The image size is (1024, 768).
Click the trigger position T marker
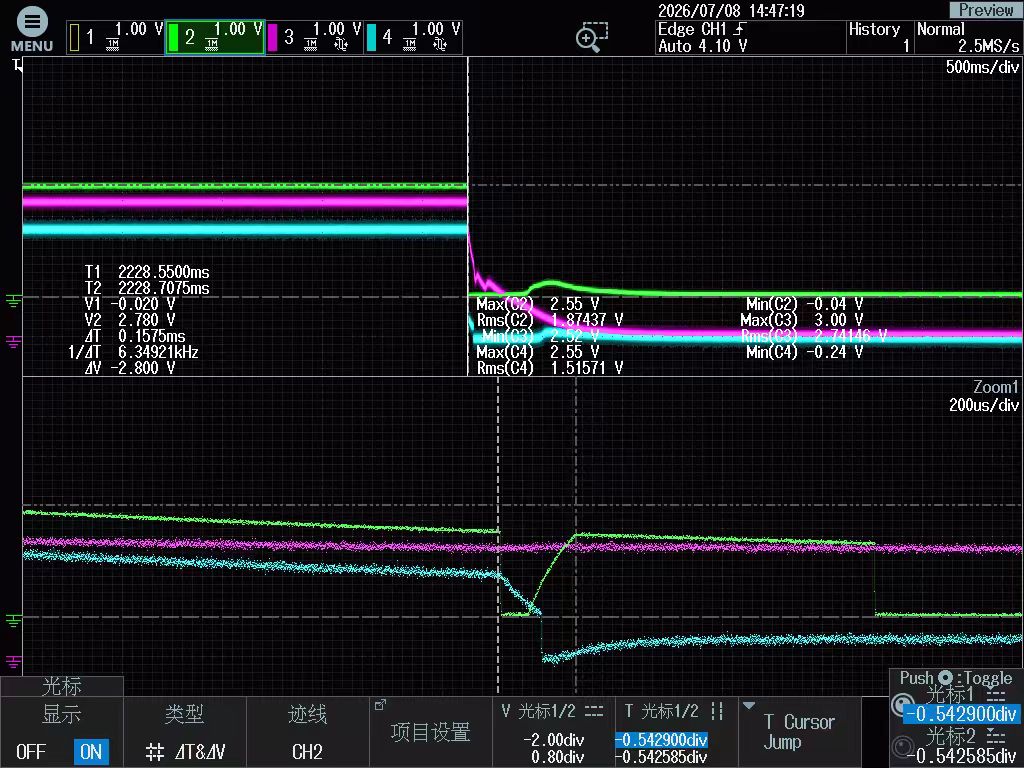coord(17,64)
